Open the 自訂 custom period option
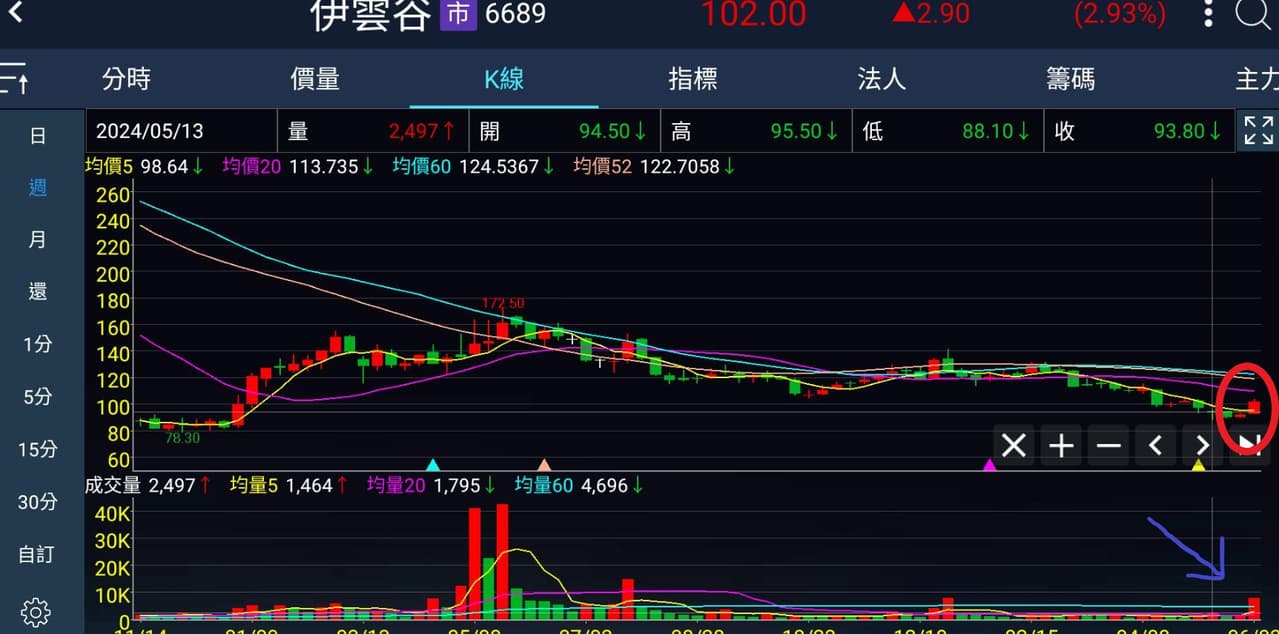 point(37,554)
